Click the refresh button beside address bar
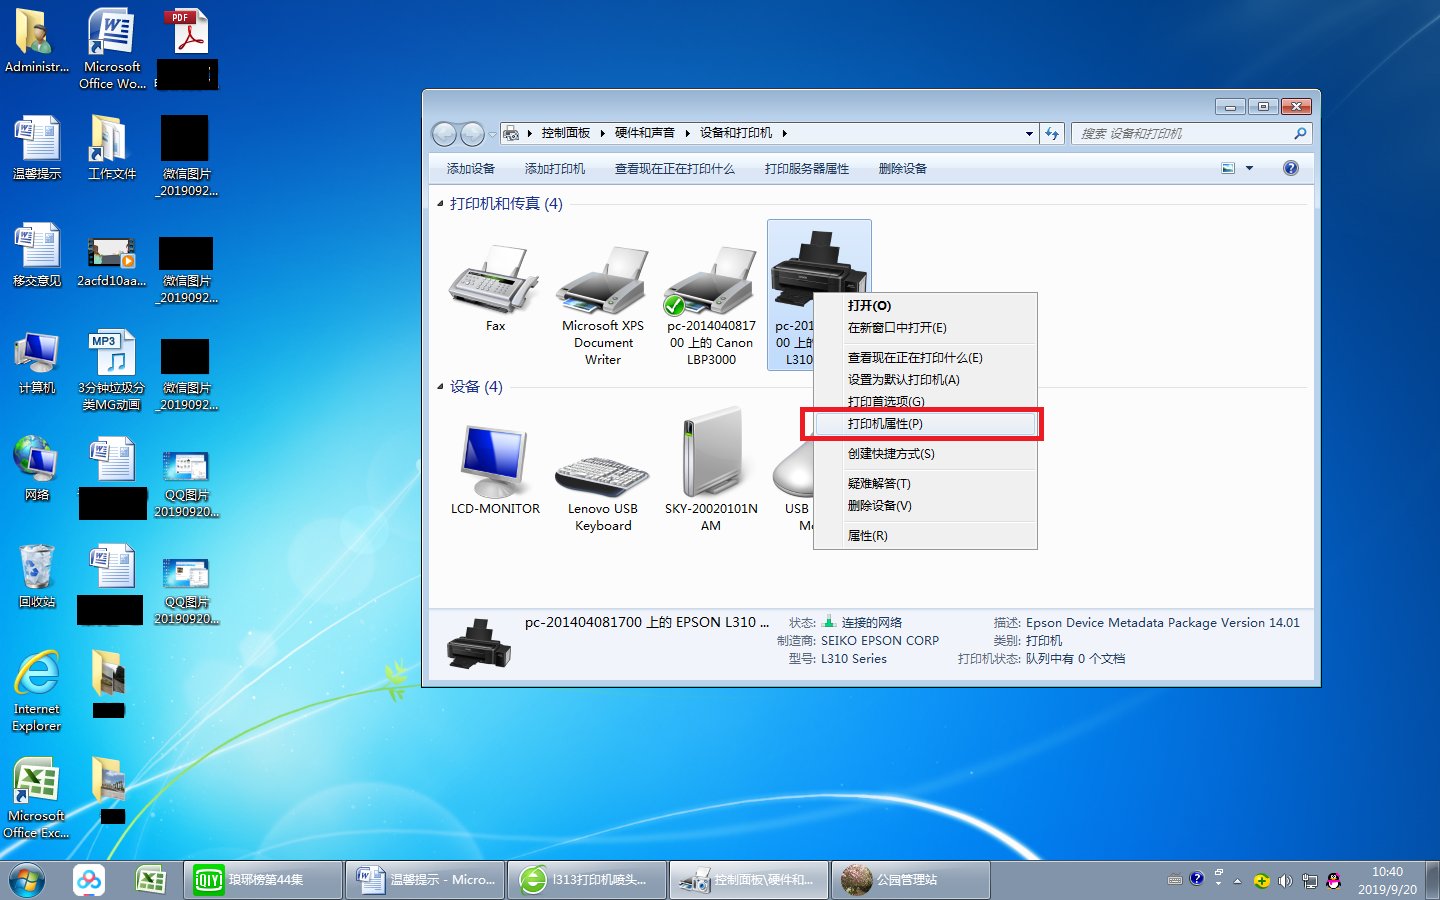 (1051, 133)
